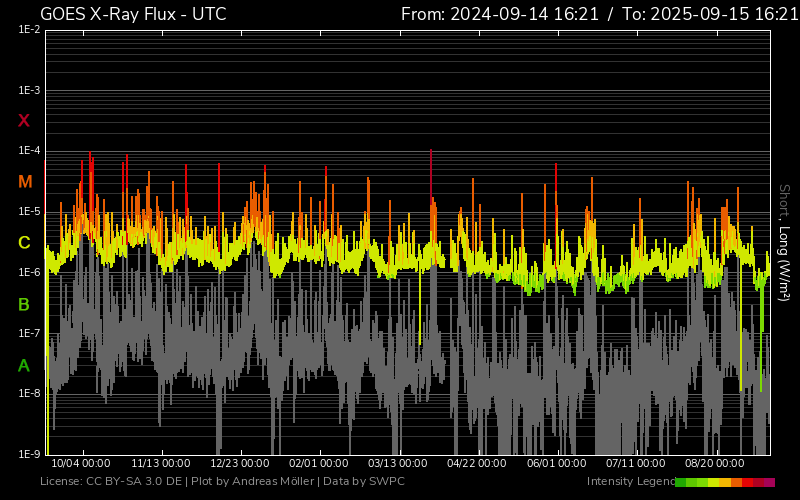Click the Intensity Legend label
Viewport: 800px width, 500px height.
630,482
